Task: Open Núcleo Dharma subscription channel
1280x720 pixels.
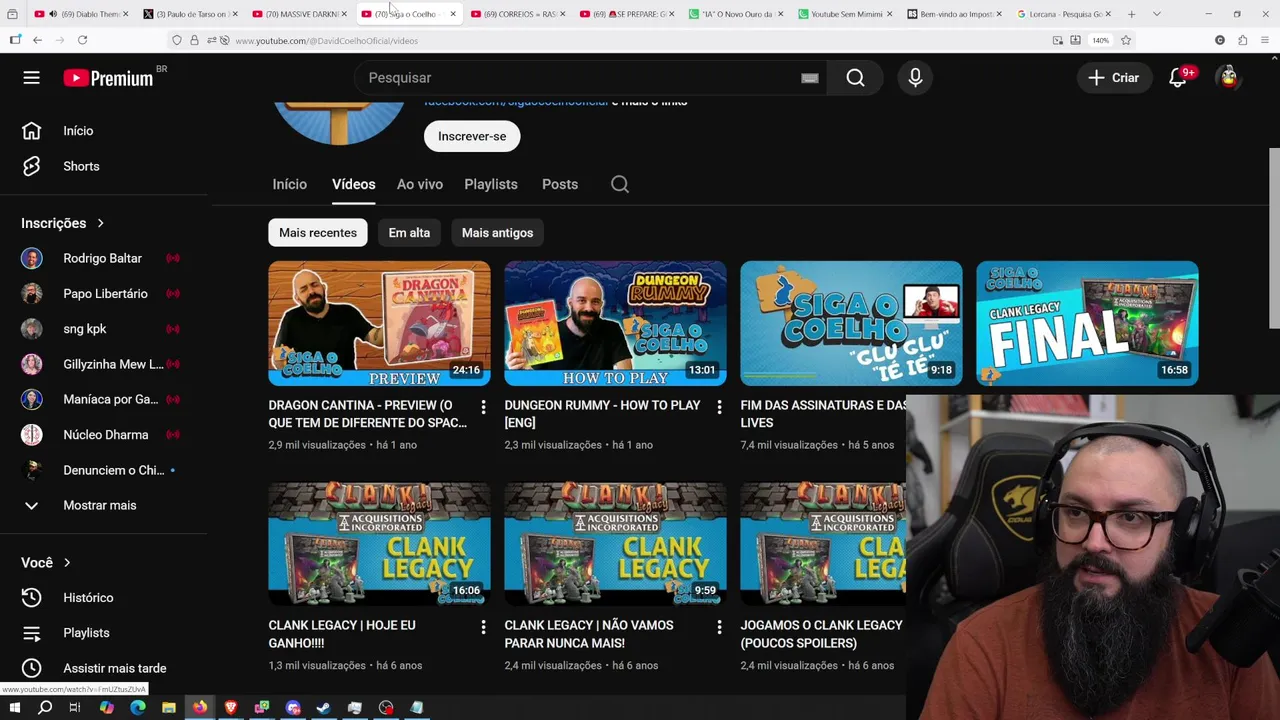Action: pos(105,435)
